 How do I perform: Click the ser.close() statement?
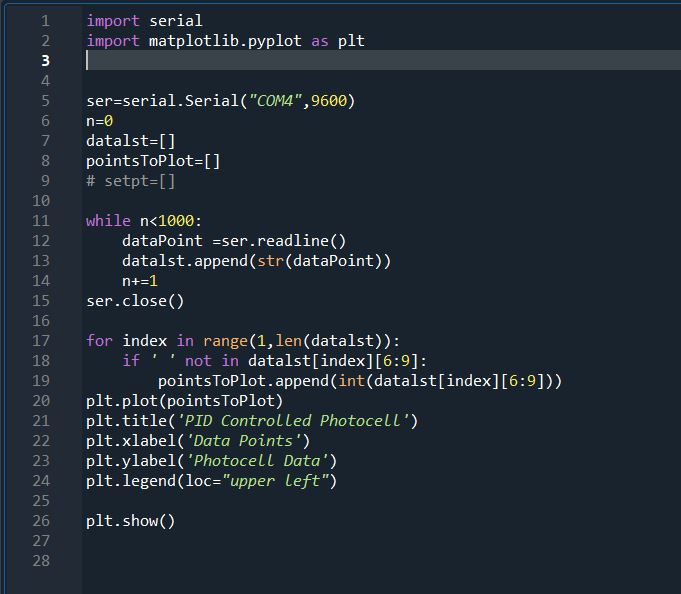[135, 301]
